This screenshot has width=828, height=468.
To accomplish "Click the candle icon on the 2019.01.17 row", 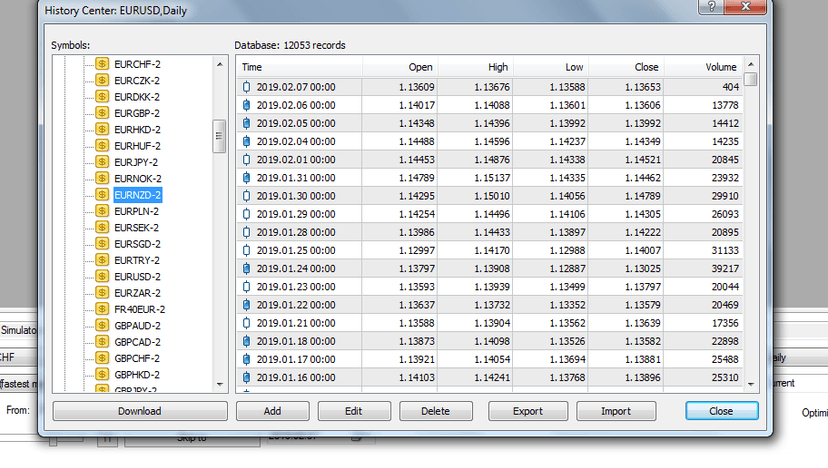I will pos(247,360).
